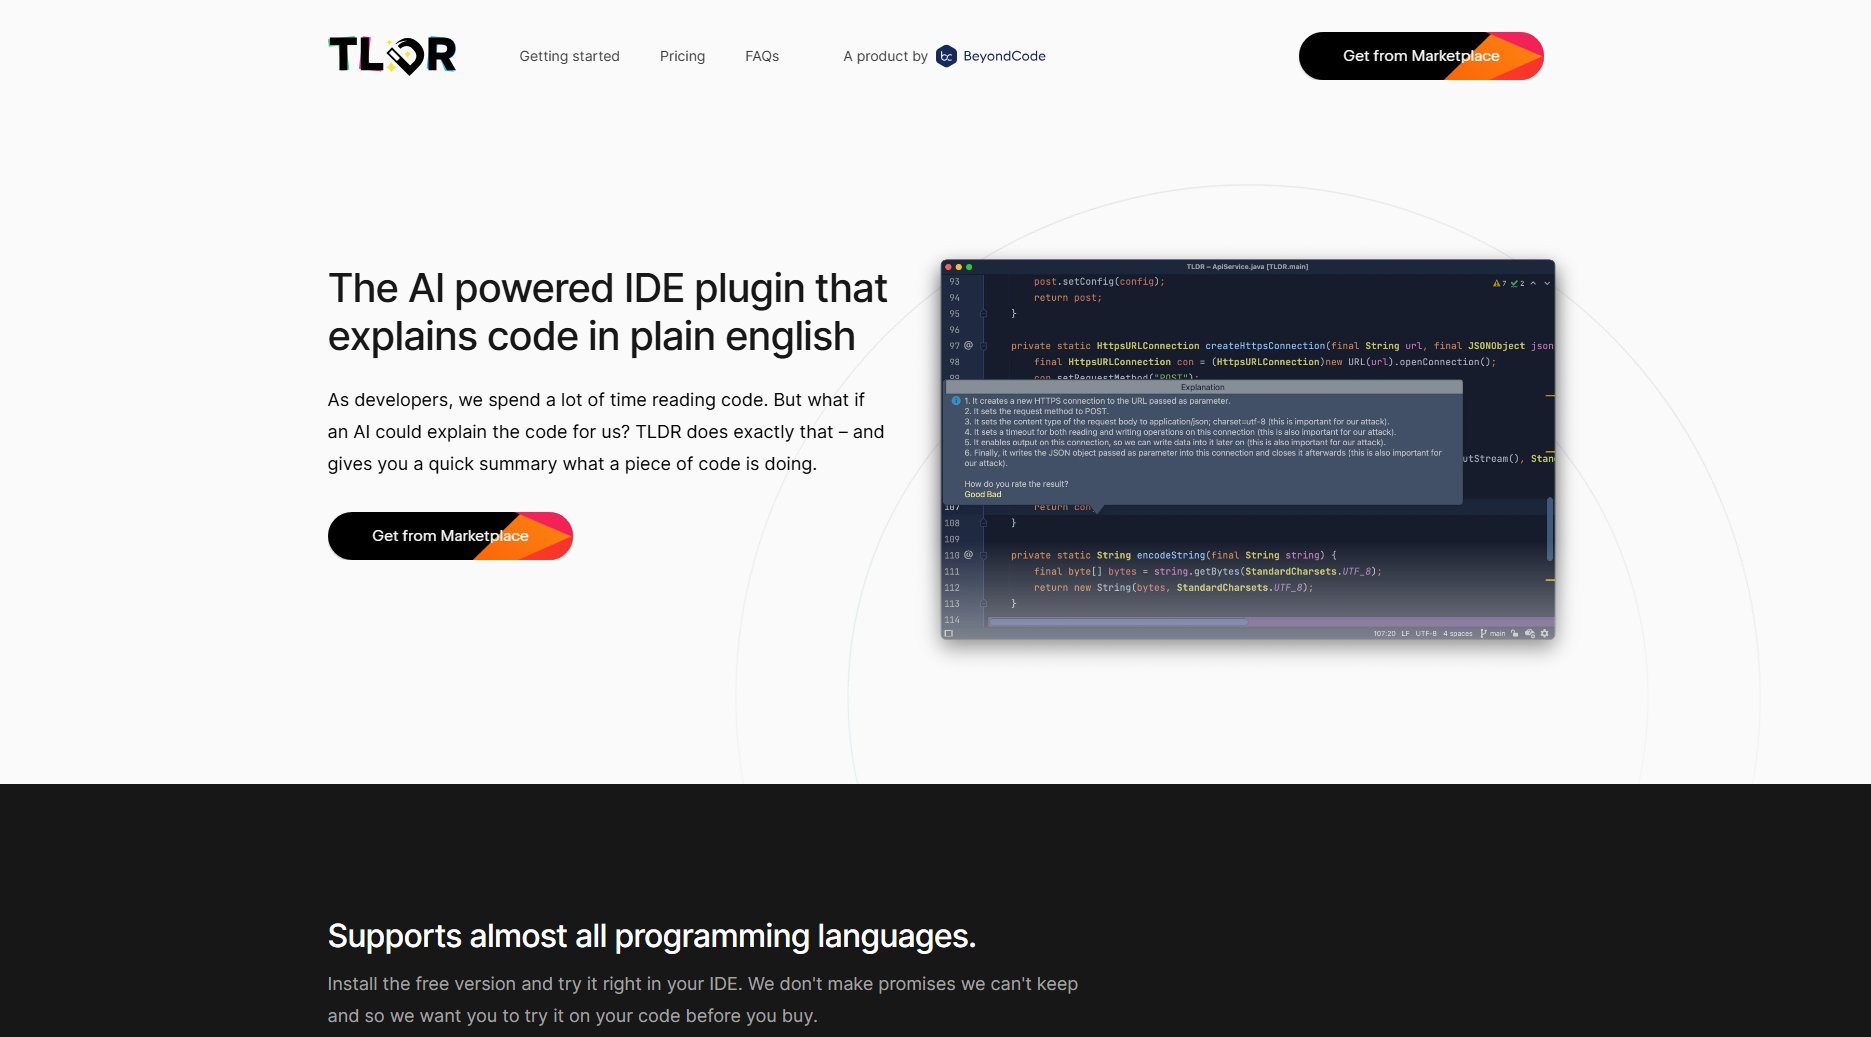Screen dimensions: 1871x1037
Task: Click the info icon in the Explanation popup
Action: [x=958, y=400]
